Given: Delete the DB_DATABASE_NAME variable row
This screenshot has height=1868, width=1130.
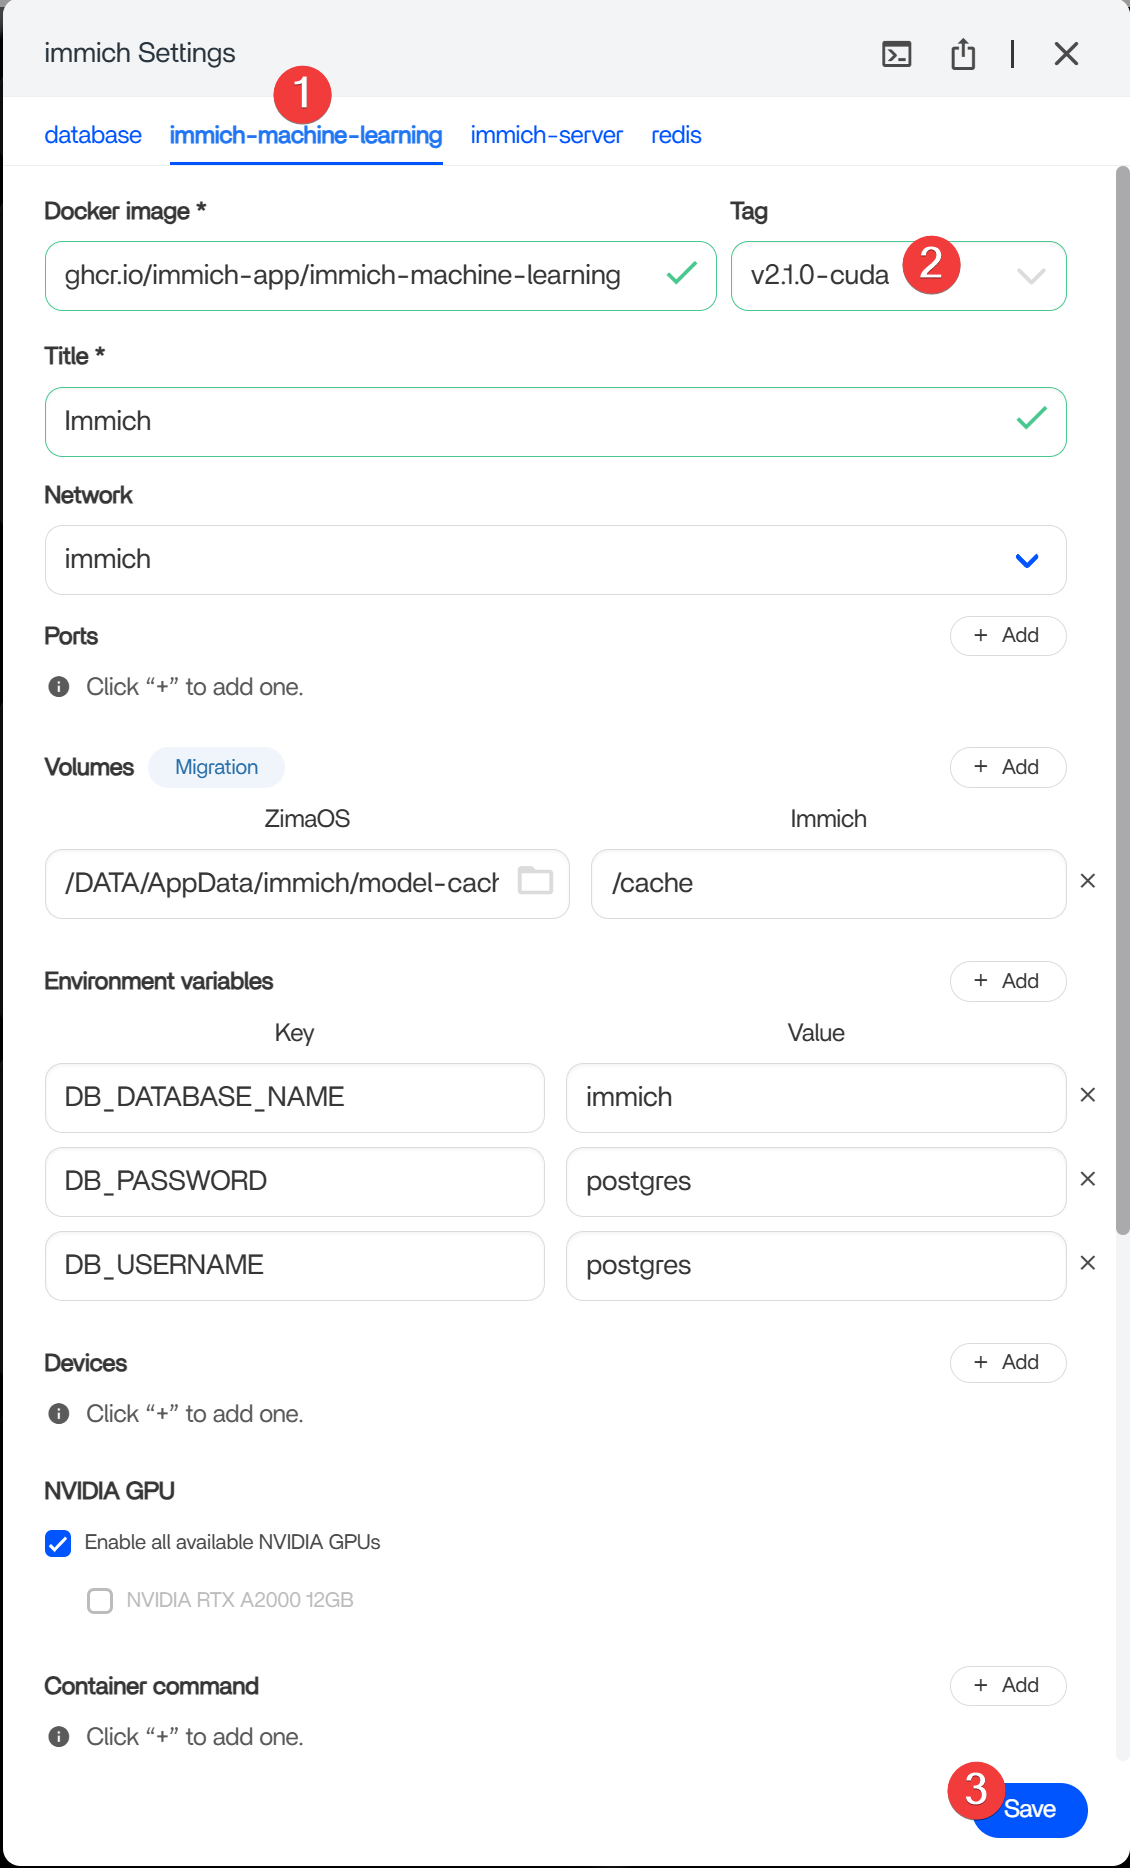Looking at the screenshot, I should [x=1088, y=1095].
